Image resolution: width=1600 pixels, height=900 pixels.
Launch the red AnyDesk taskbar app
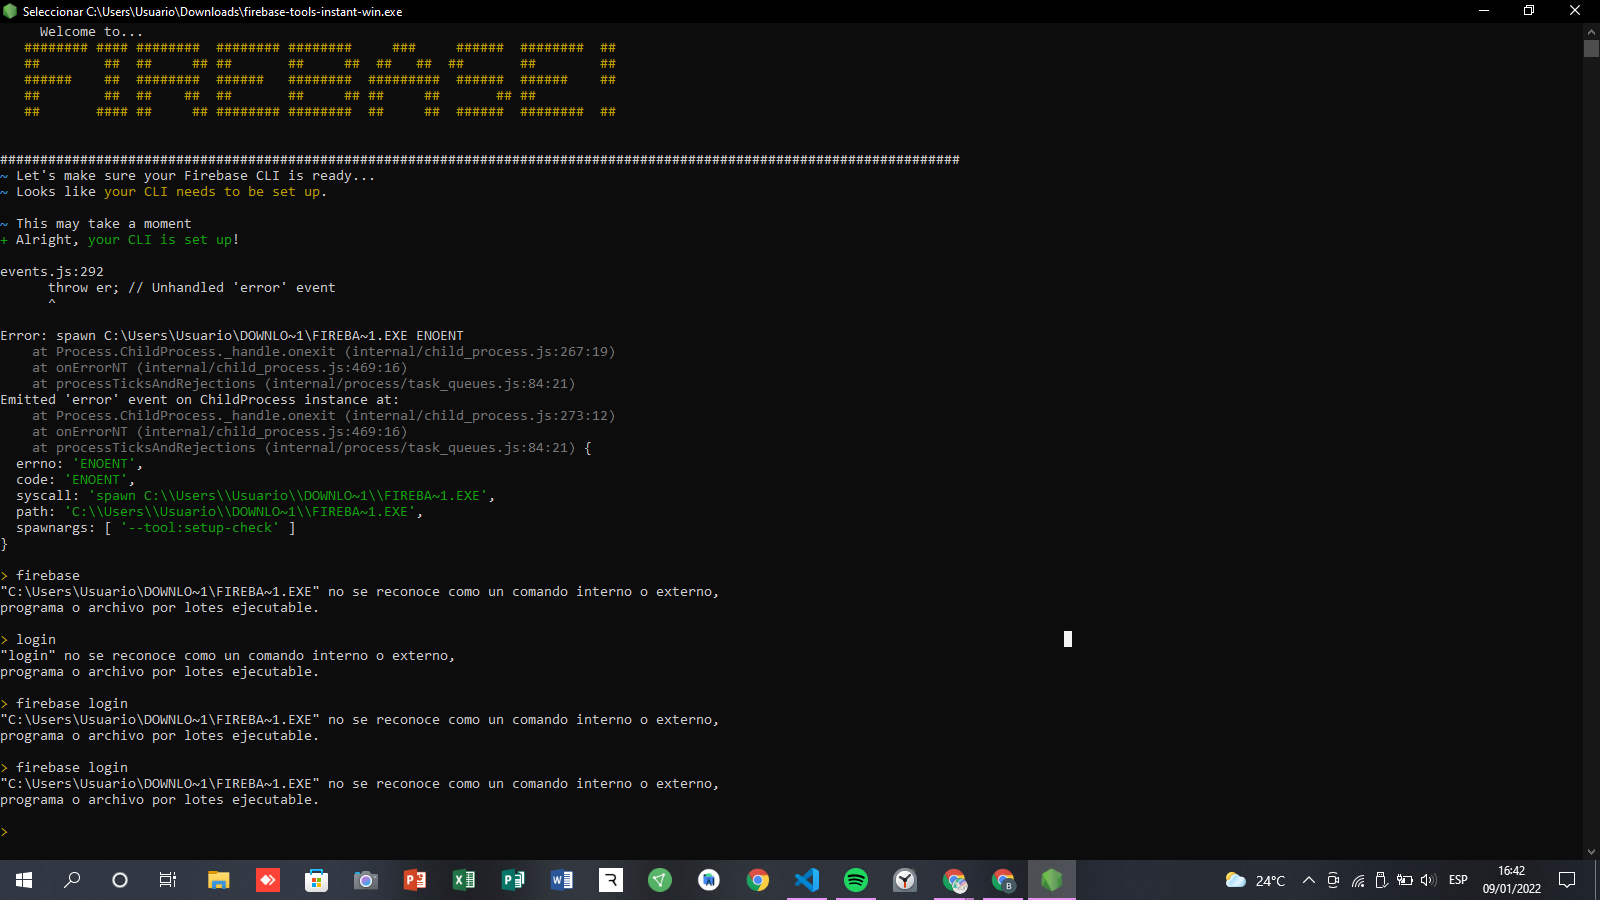coord(267,880)
